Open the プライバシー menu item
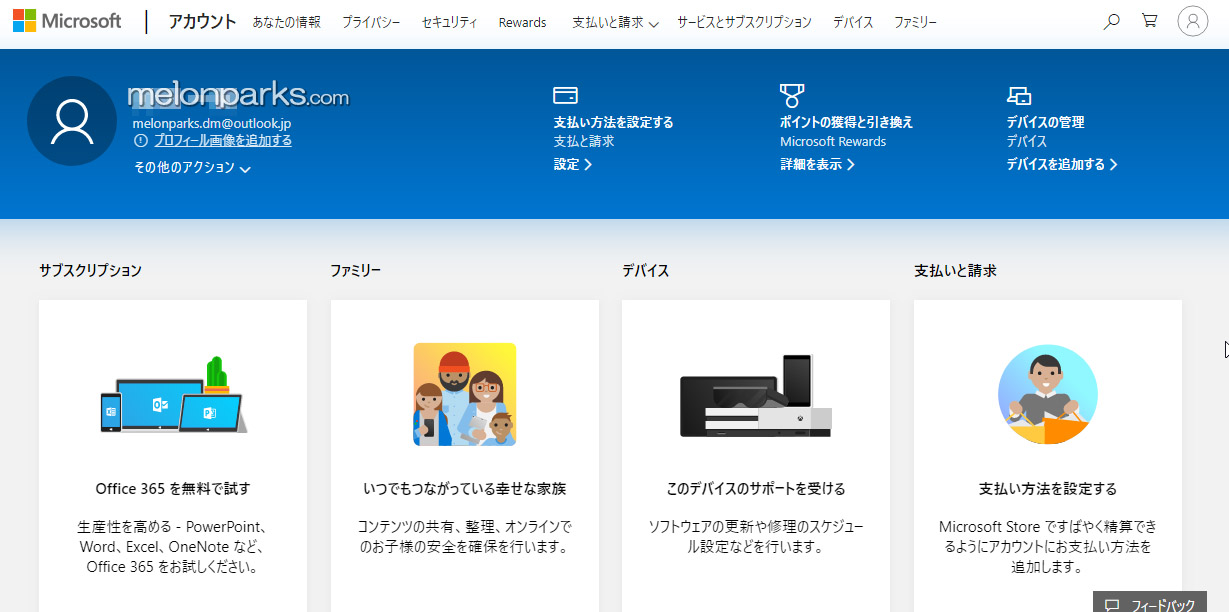Image resolution: width=1229 pixels, height=612 pixels. click(371, 22)
